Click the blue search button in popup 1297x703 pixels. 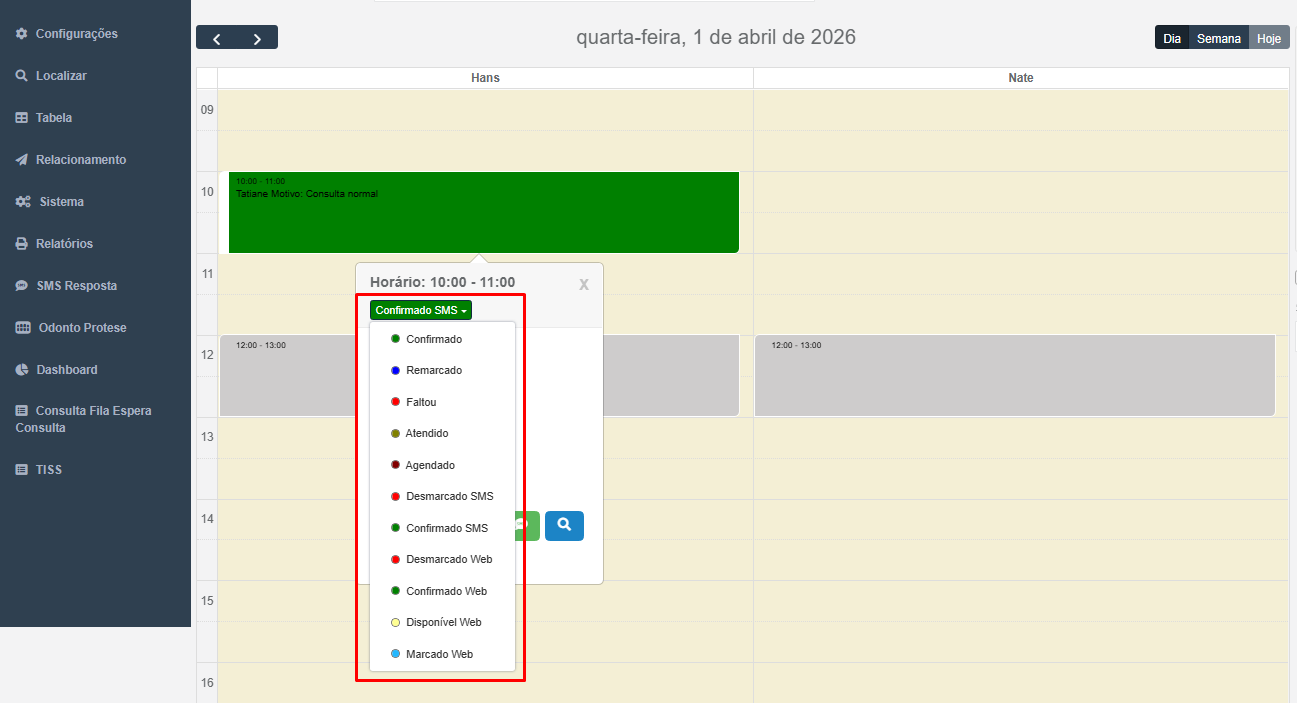[564, 525]
